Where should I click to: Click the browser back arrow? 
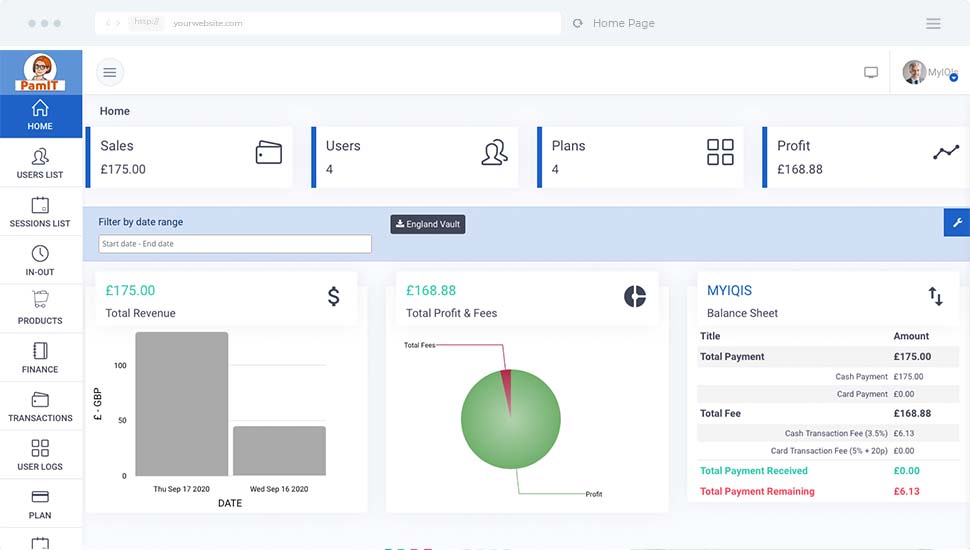[108, 23]
